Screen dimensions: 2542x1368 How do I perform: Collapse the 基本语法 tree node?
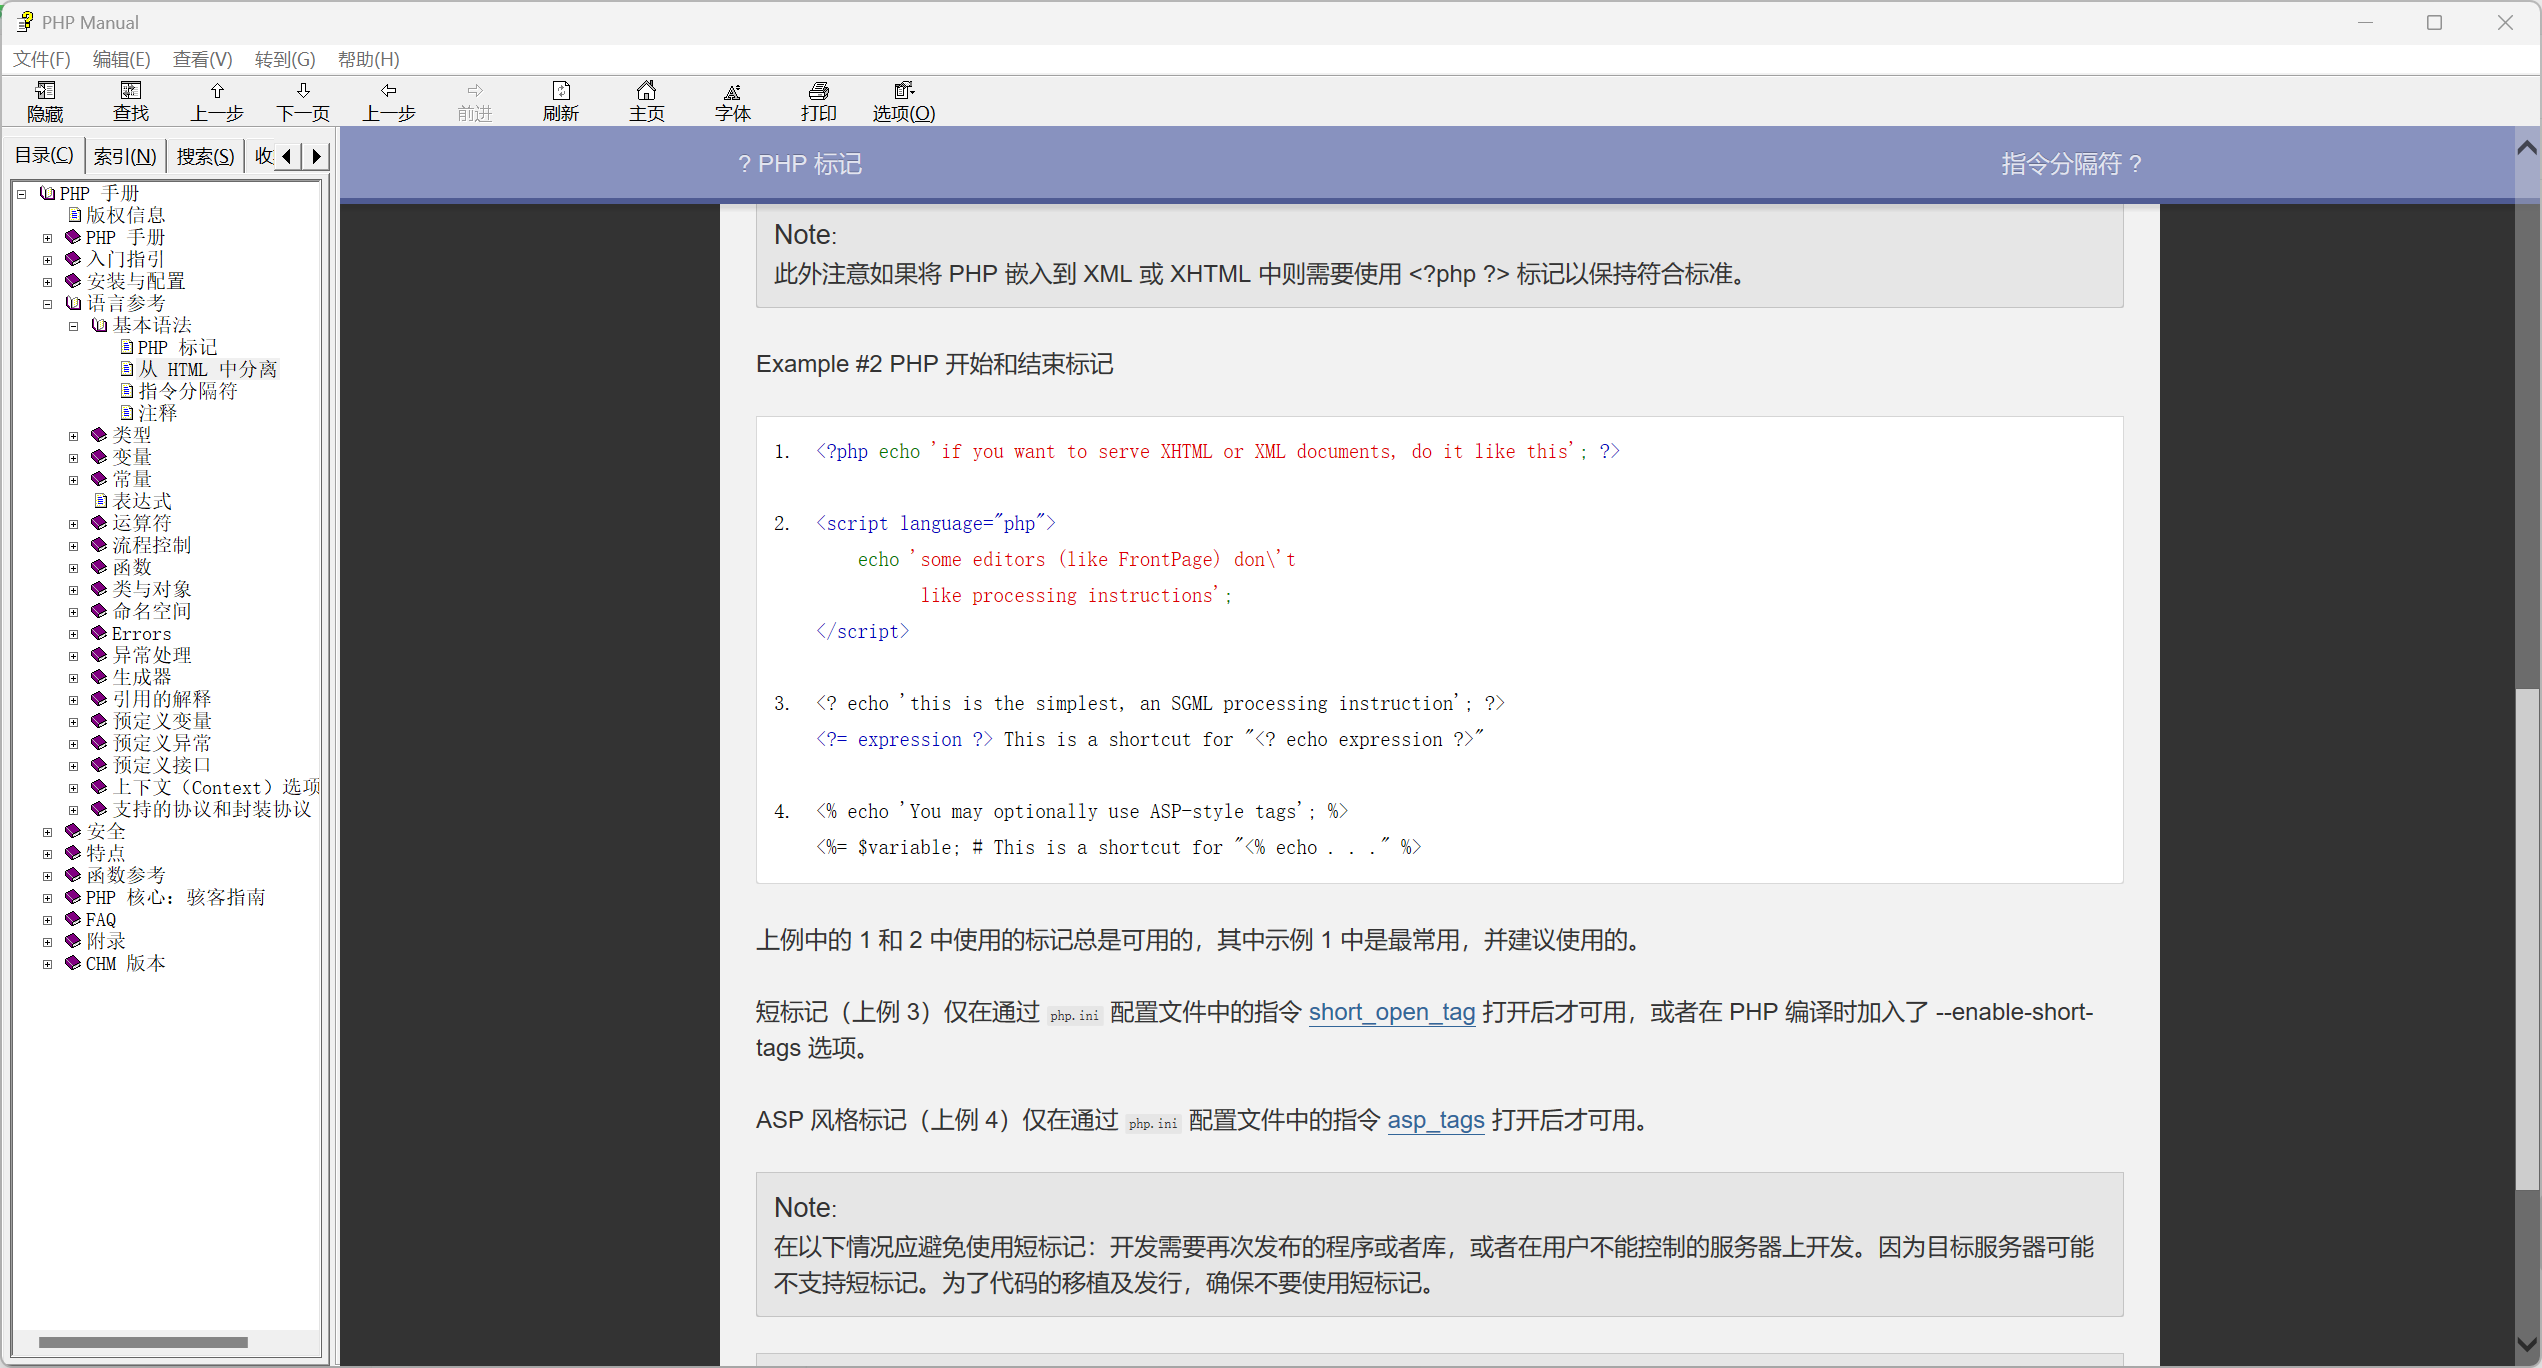pyautogui.click(x=73, y=326)
